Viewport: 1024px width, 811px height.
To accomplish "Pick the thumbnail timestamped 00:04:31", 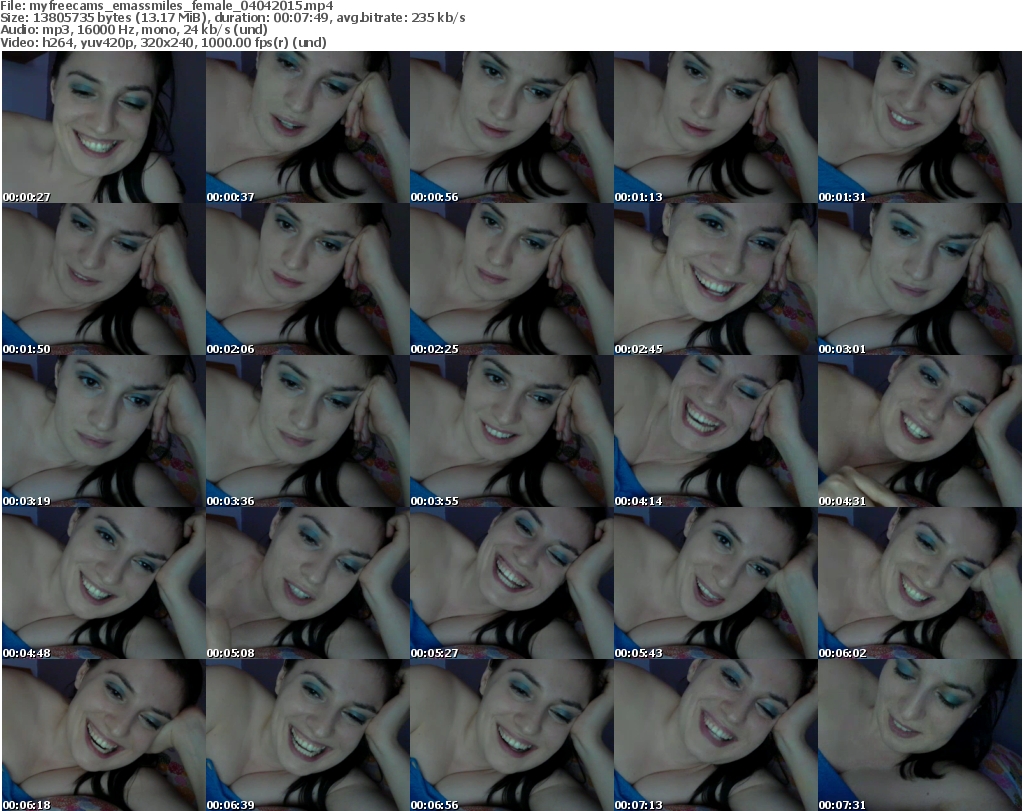I will [x=919, y=431].
